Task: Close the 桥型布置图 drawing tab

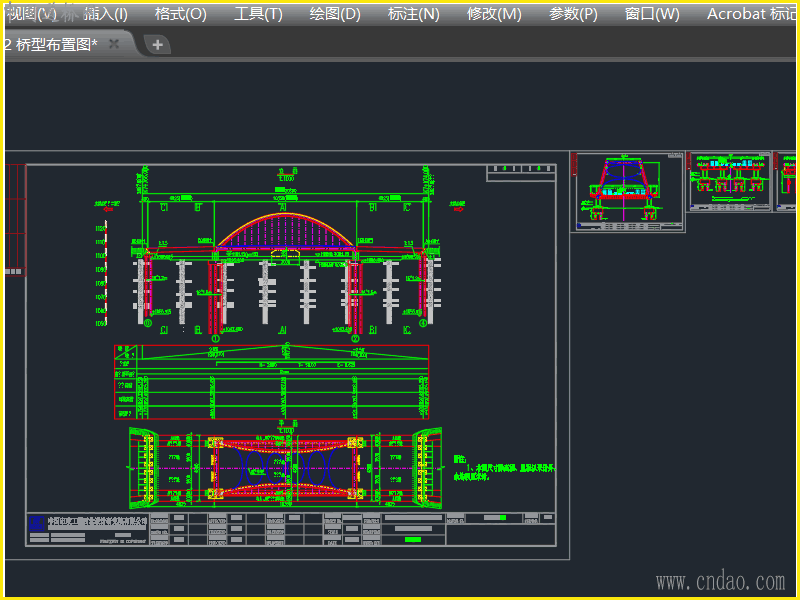Action: 114,44
